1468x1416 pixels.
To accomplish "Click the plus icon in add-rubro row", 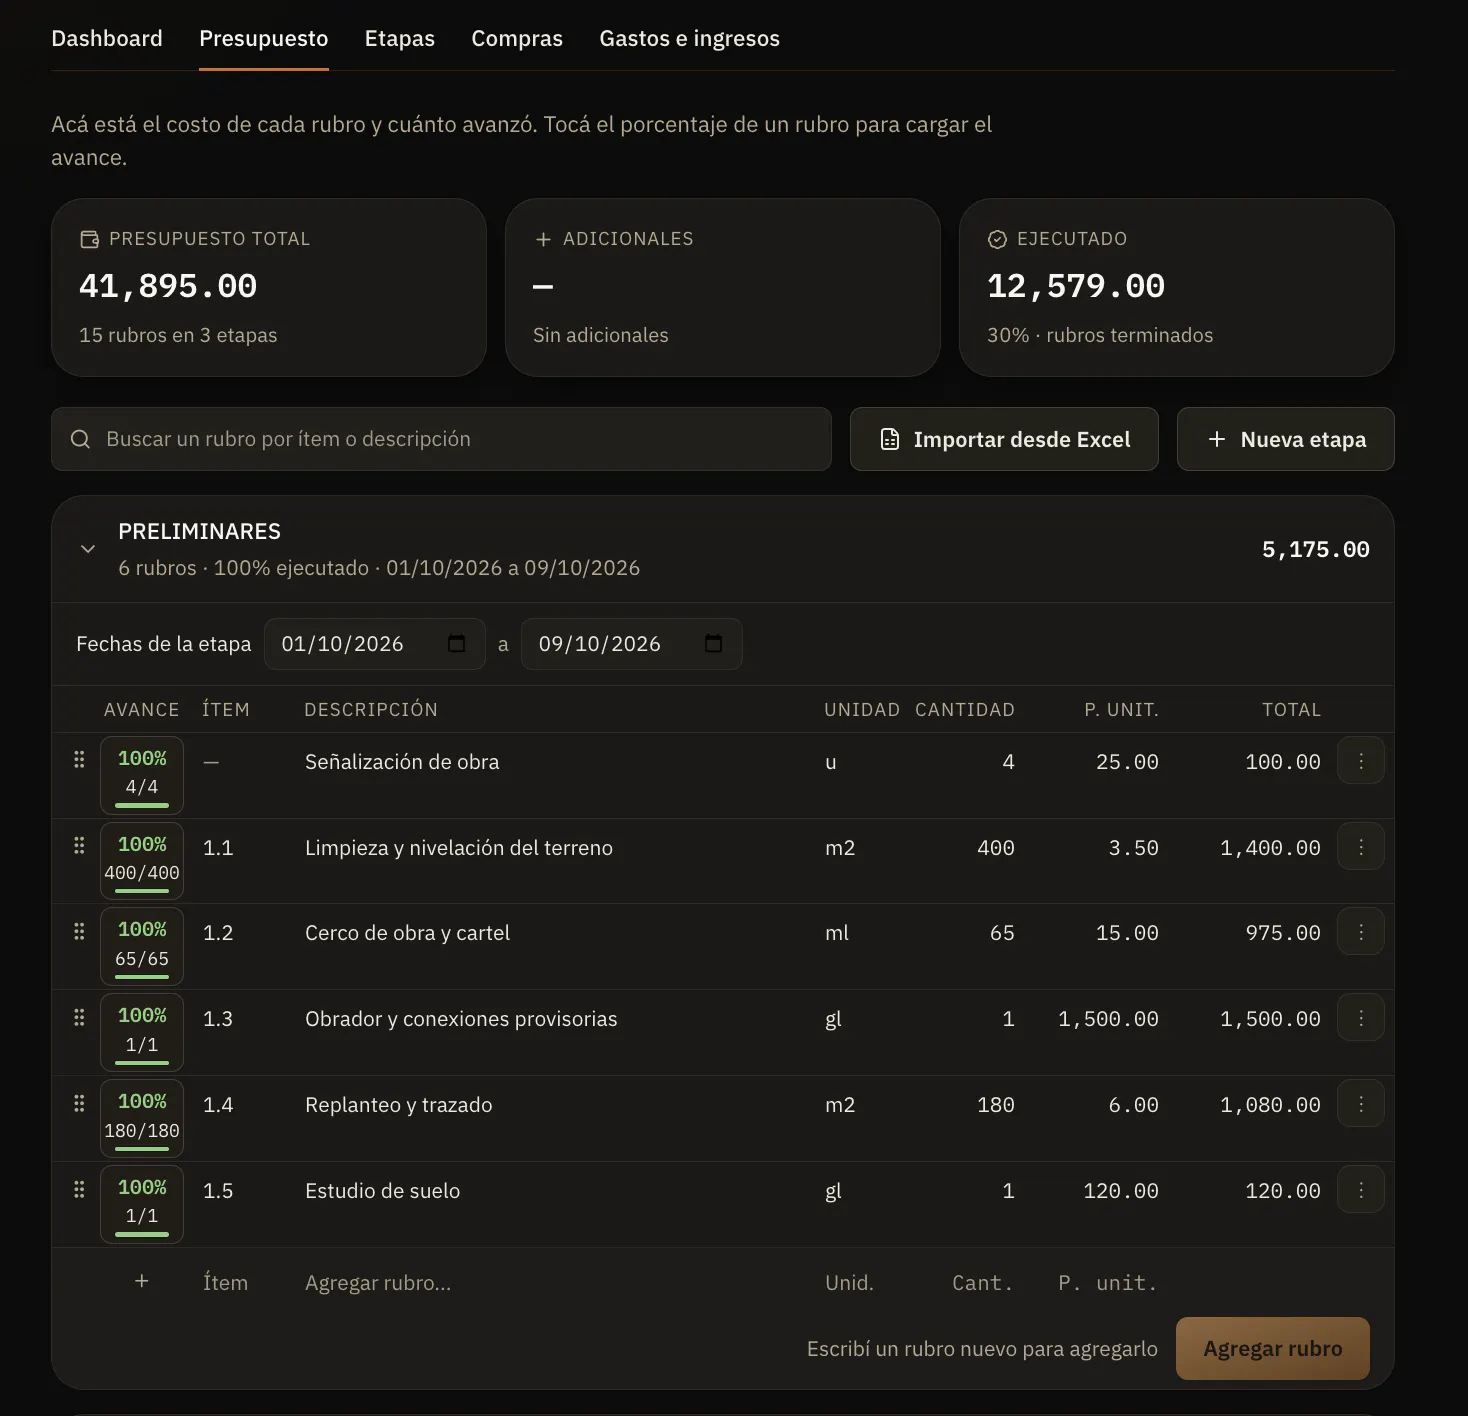I will 142,1281.
